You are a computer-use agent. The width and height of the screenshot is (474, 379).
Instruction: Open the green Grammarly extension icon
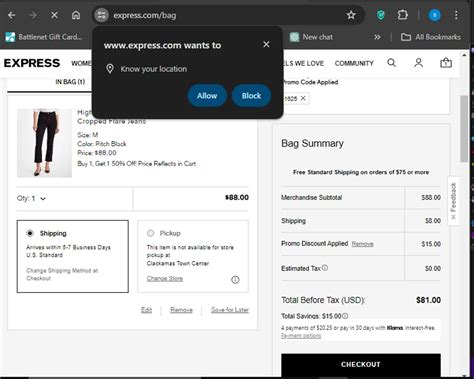[x=381, y=15]
